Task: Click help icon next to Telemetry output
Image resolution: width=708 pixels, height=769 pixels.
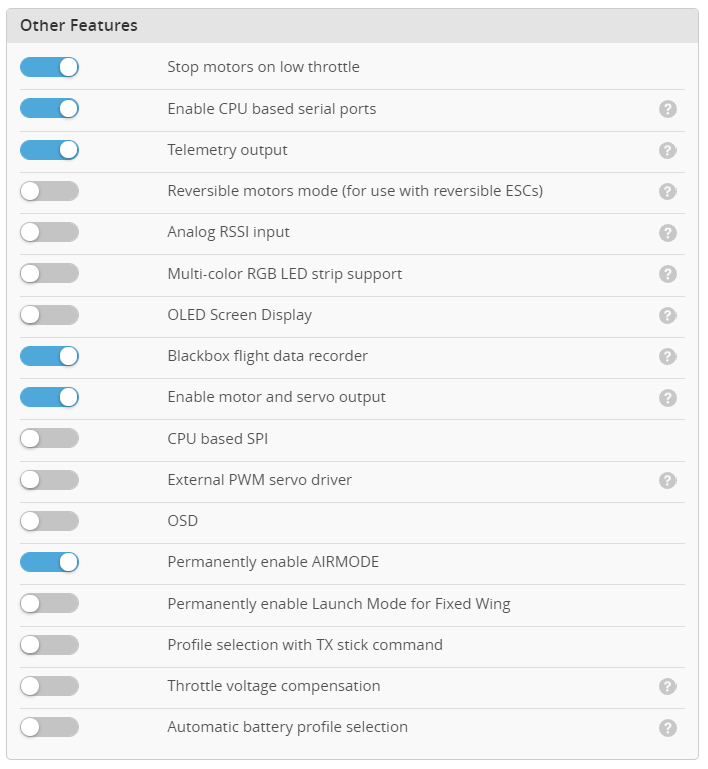Action: pyautogui.click(x=668, y=150)
